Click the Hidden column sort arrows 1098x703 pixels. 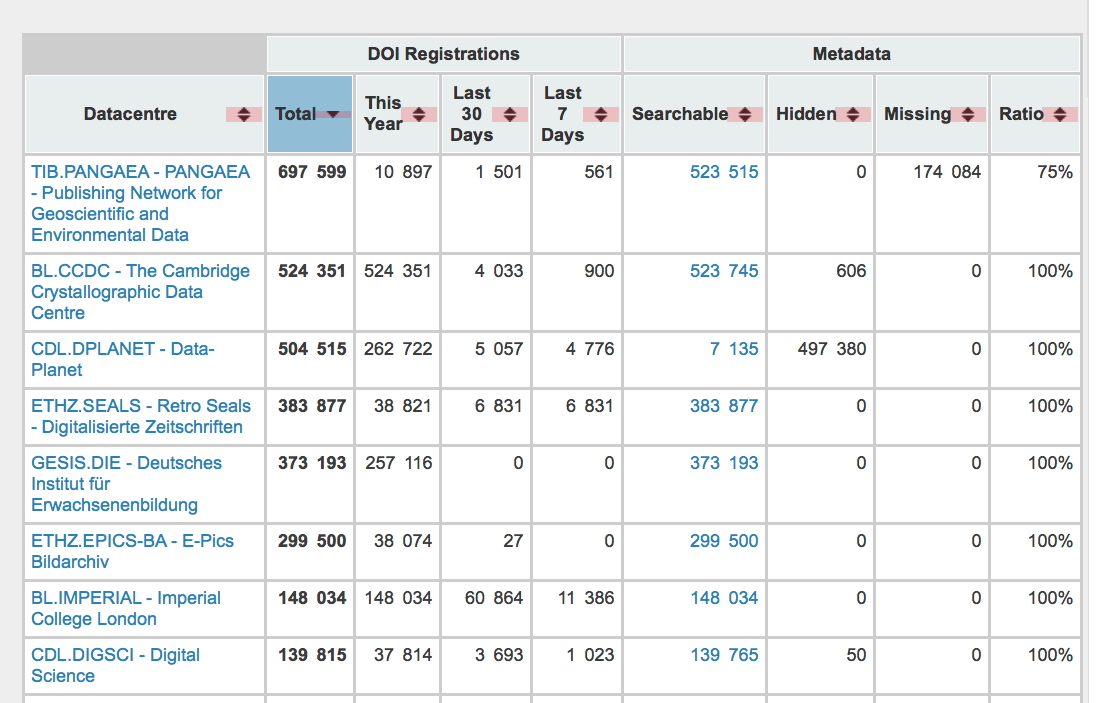[852, 115]
